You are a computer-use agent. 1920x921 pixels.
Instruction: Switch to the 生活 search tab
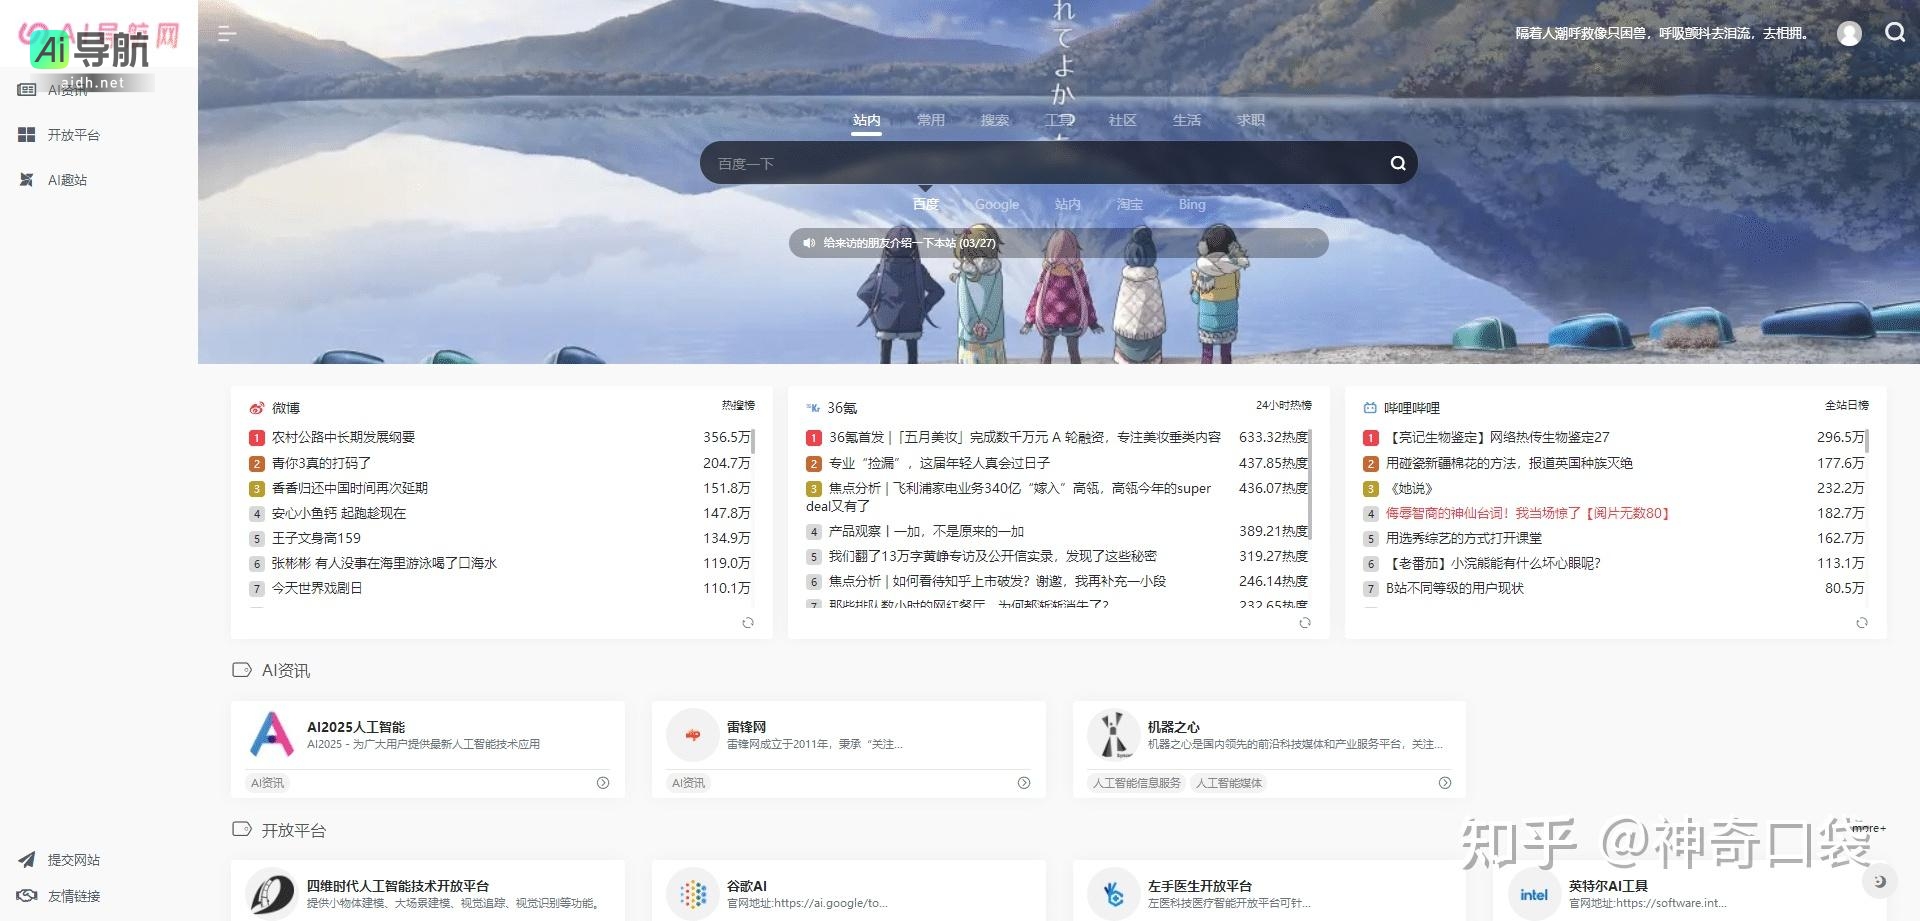pyautogui.click(x=1186, y=120)
